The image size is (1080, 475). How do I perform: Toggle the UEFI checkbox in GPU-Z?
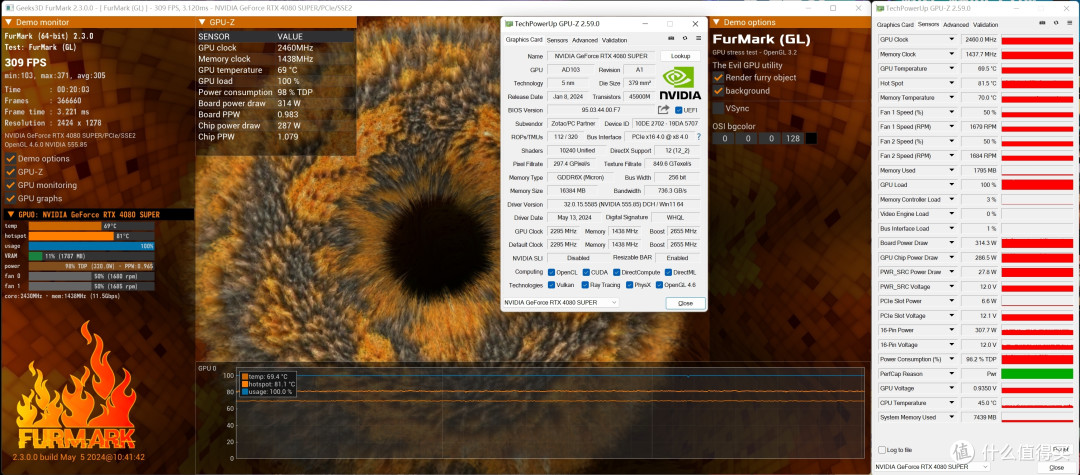[678, 110]
